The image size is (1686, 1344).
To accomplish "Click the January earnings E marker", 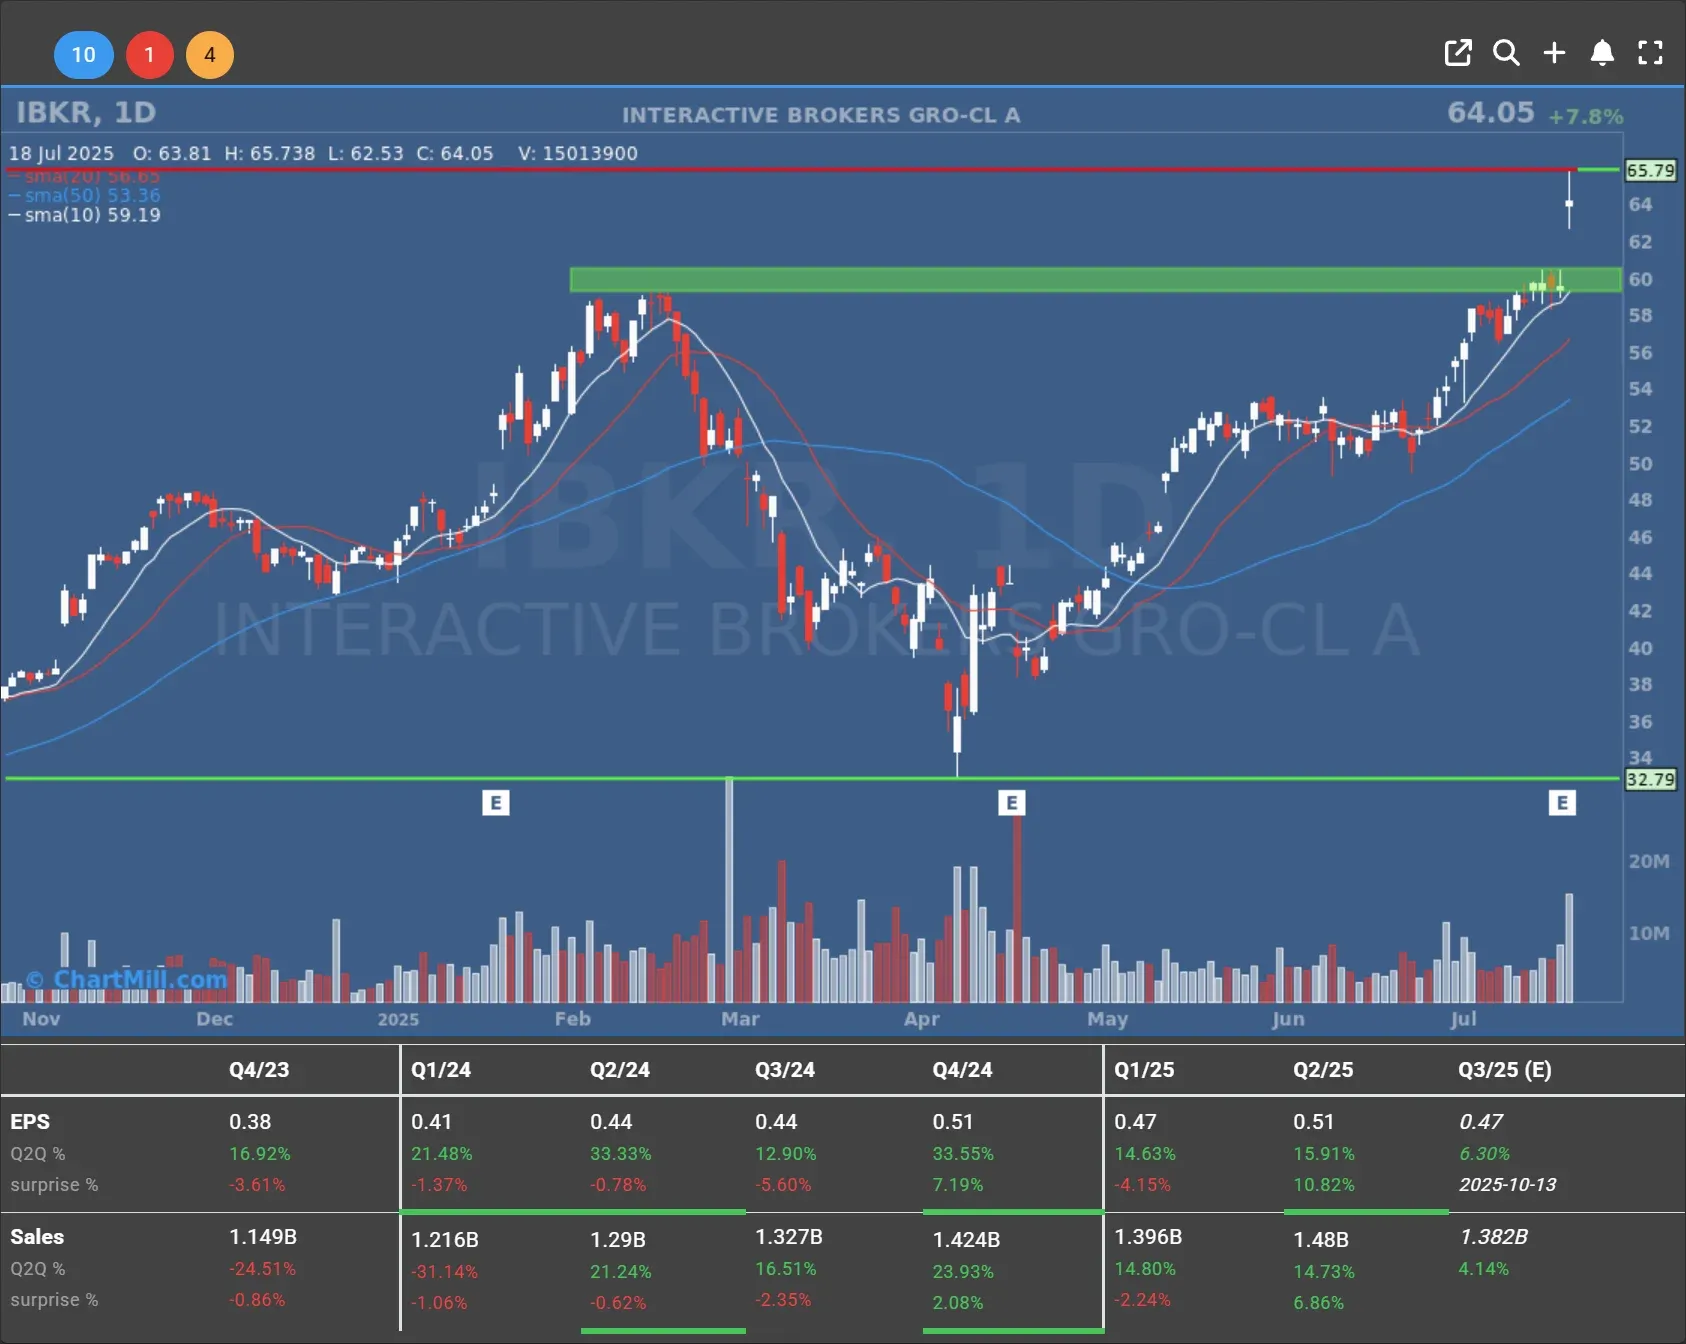I will pos(496,803).
